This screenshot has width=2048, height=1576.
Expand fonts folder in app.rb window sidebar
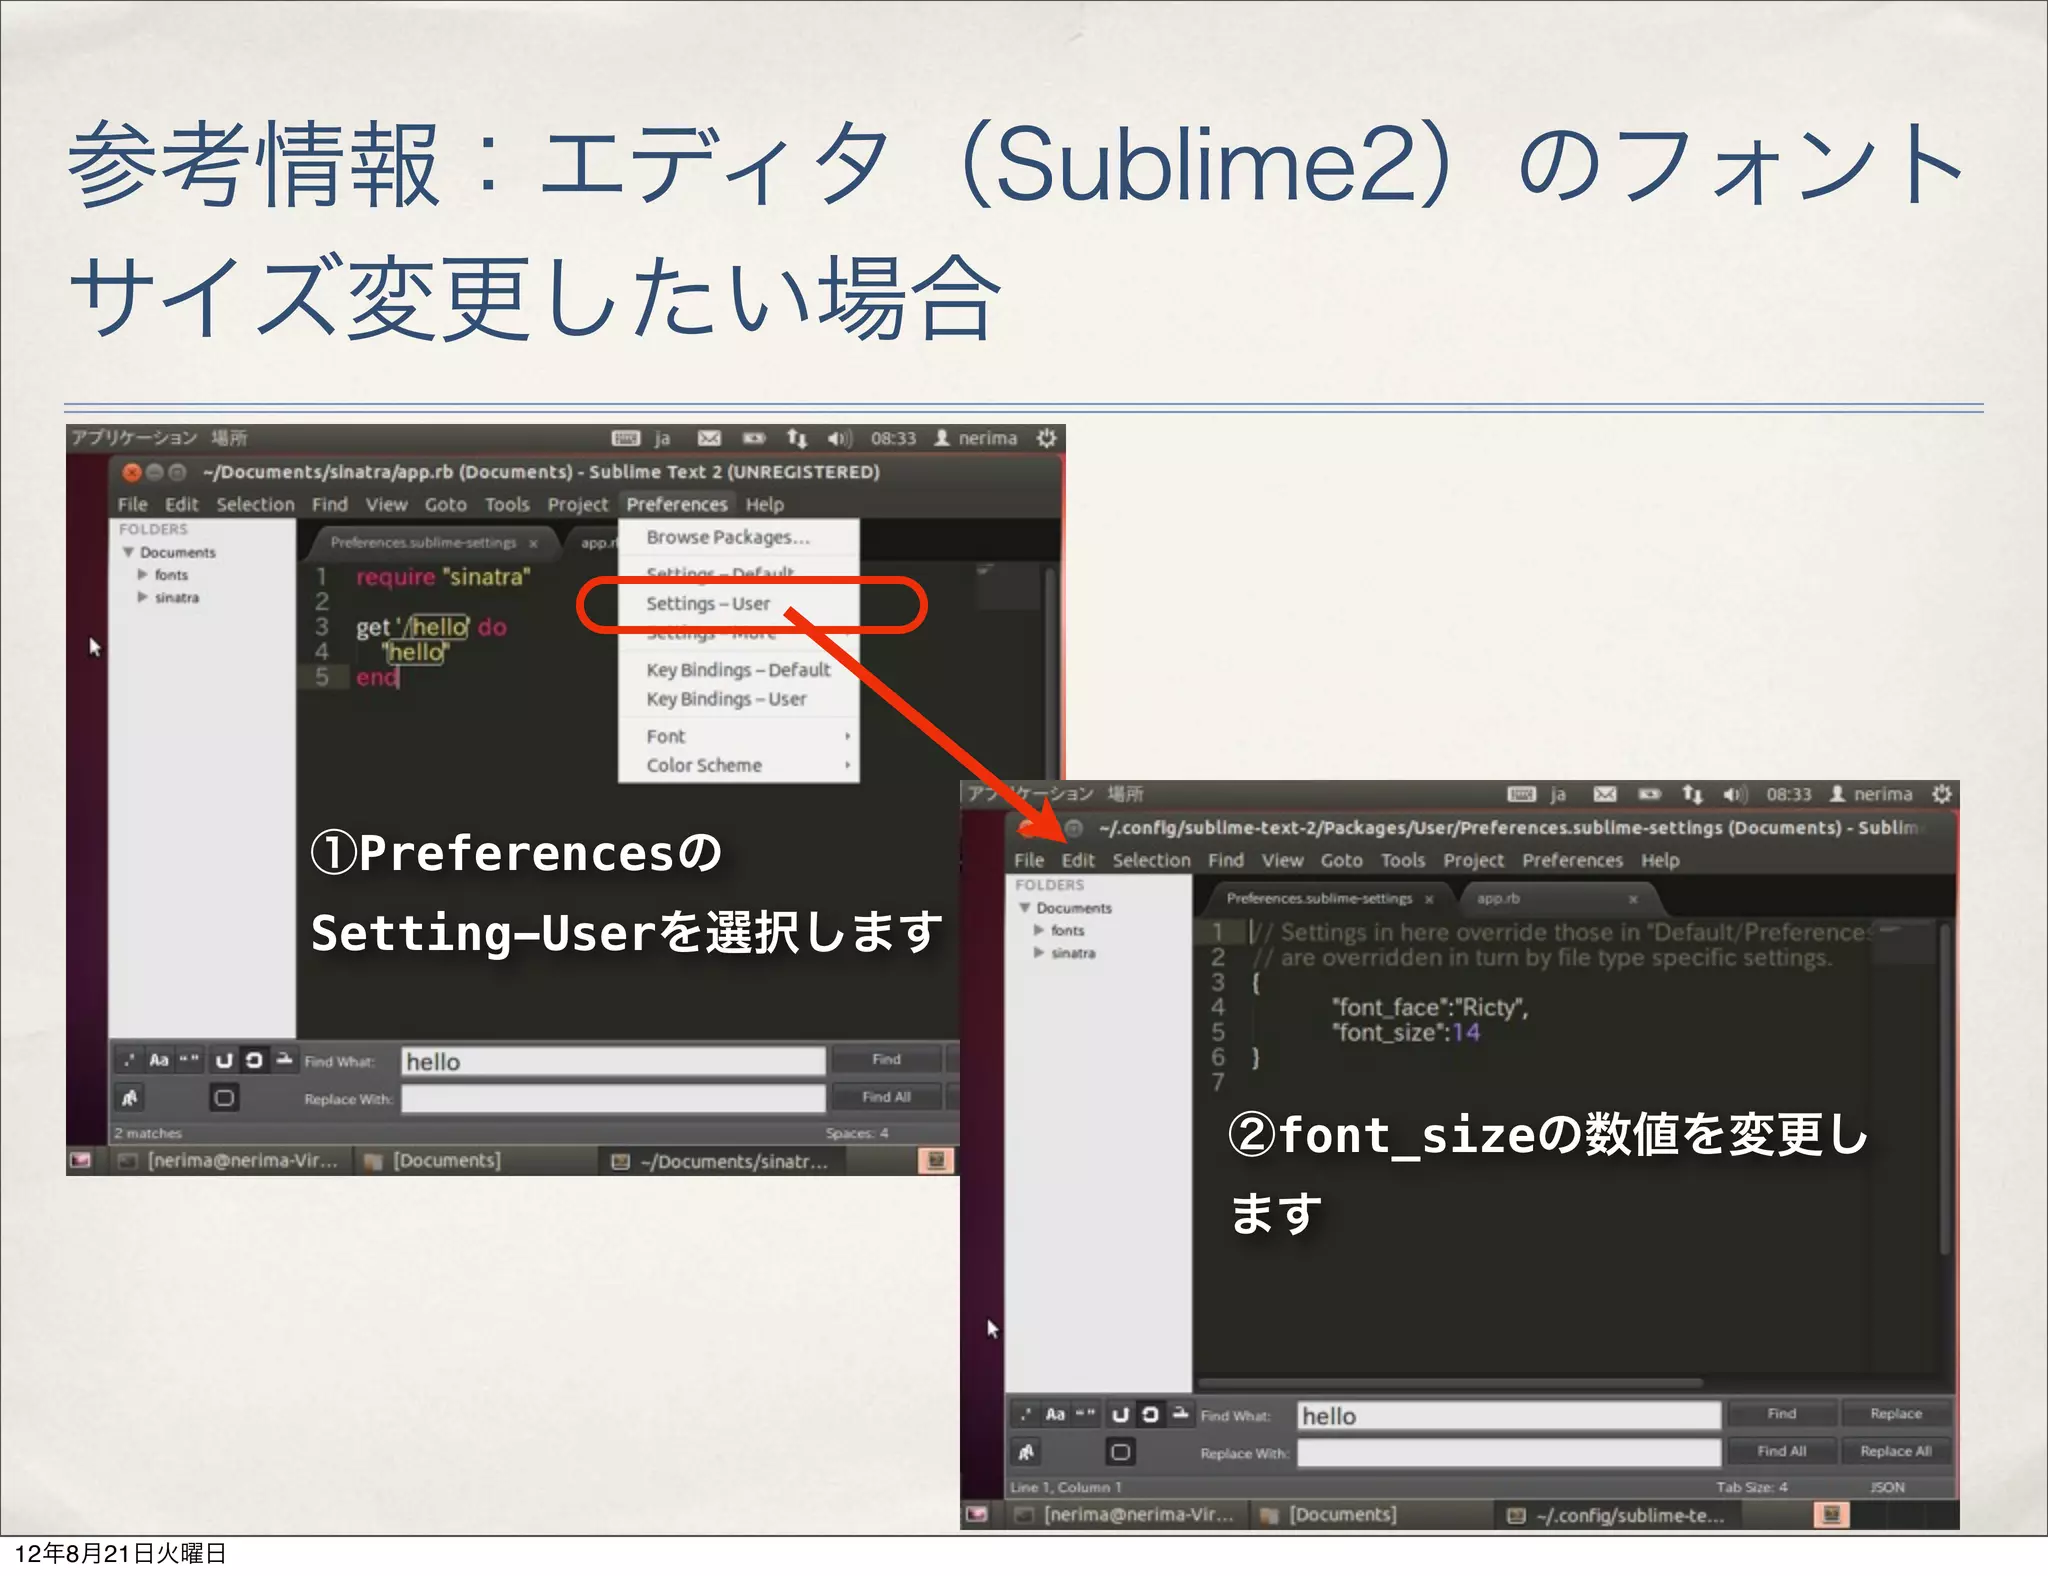pyautogui.click(x=143, y=575)
